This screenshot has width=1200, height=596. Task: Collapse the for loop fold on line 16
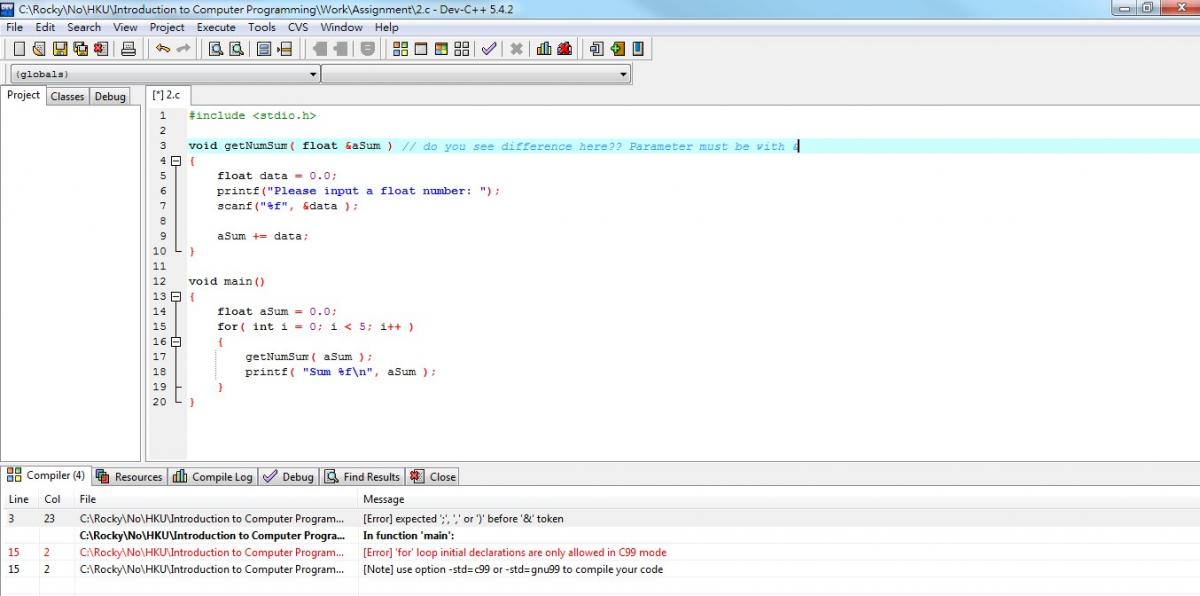pos(176,342)
